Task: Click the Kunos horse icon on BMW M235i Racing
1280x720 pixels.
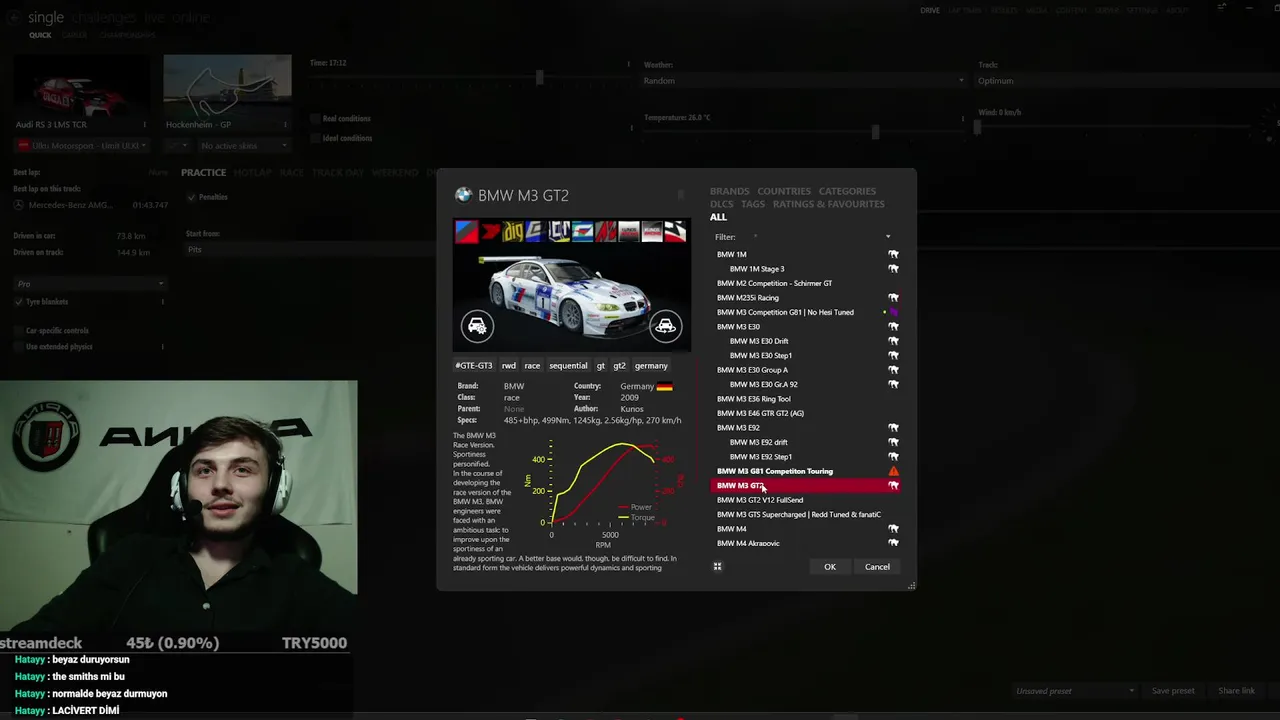Action: click(x=894, y=298)
